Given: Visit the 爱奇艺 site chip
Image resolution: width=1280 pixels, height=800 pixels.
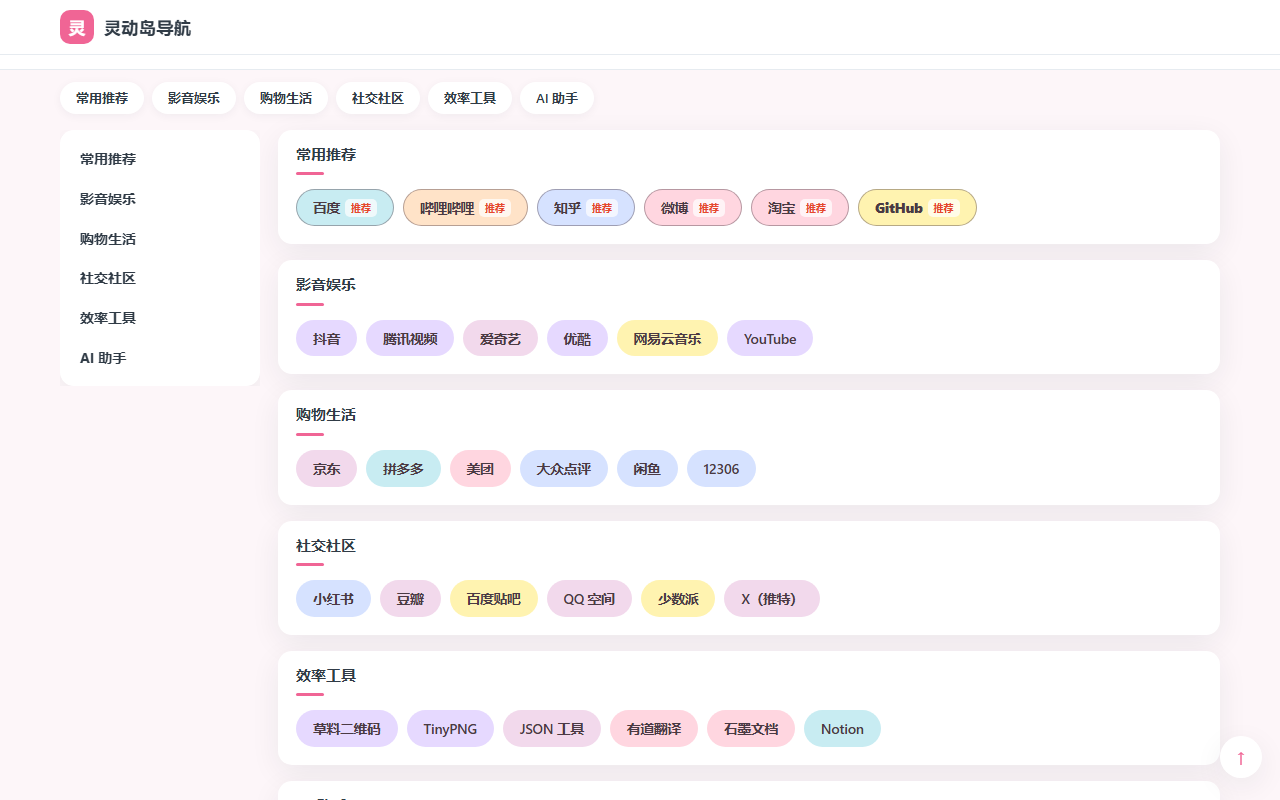Looking at the screenshot, I should (500, 339).
